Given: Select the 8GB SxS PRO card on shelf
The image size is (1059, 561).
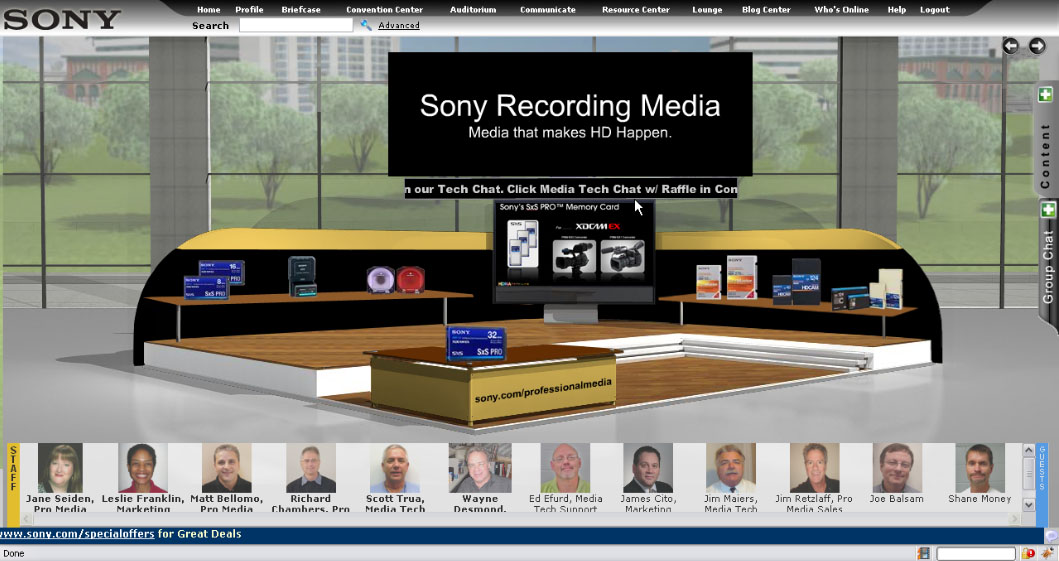Looking at the screenshot, I should point(207,287).
